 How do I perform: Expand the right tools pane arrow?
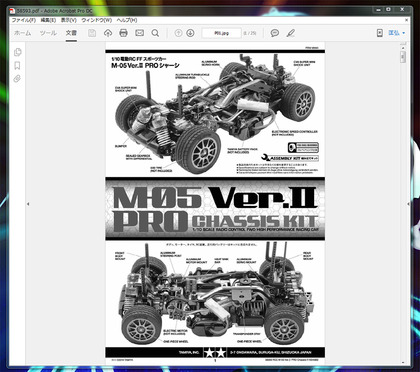point(409,204)
